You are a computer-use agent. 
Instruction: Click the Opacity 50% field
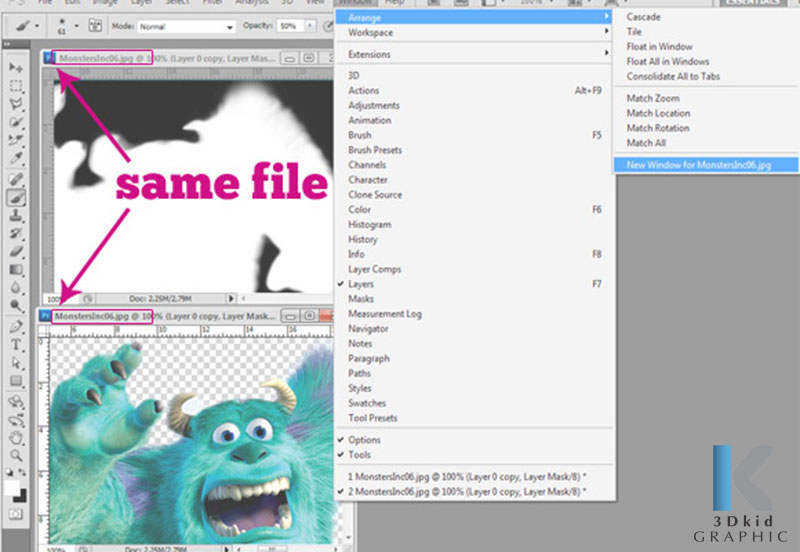pyautogui.click(x=290, y=26)
